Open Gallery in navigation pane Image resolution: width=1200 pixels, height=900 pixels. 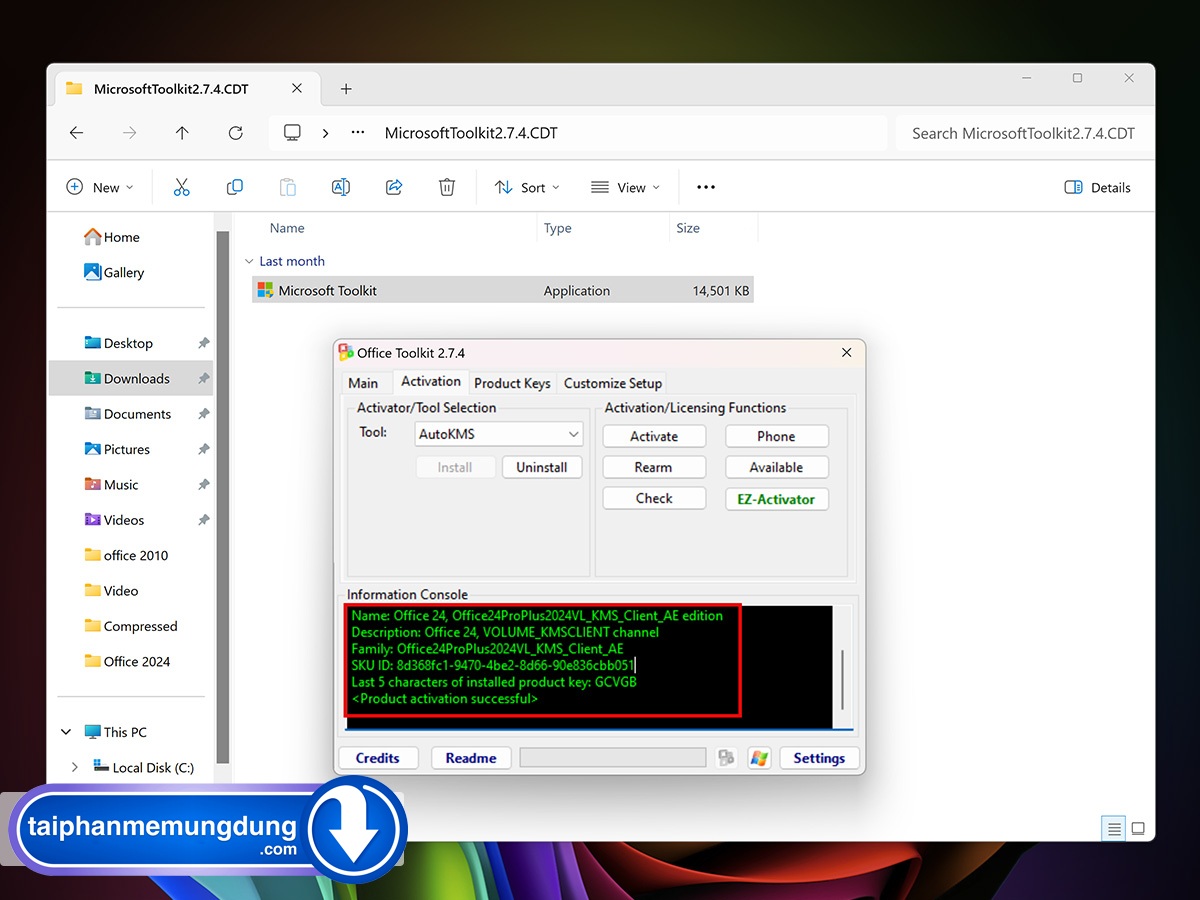coord(114,272)
